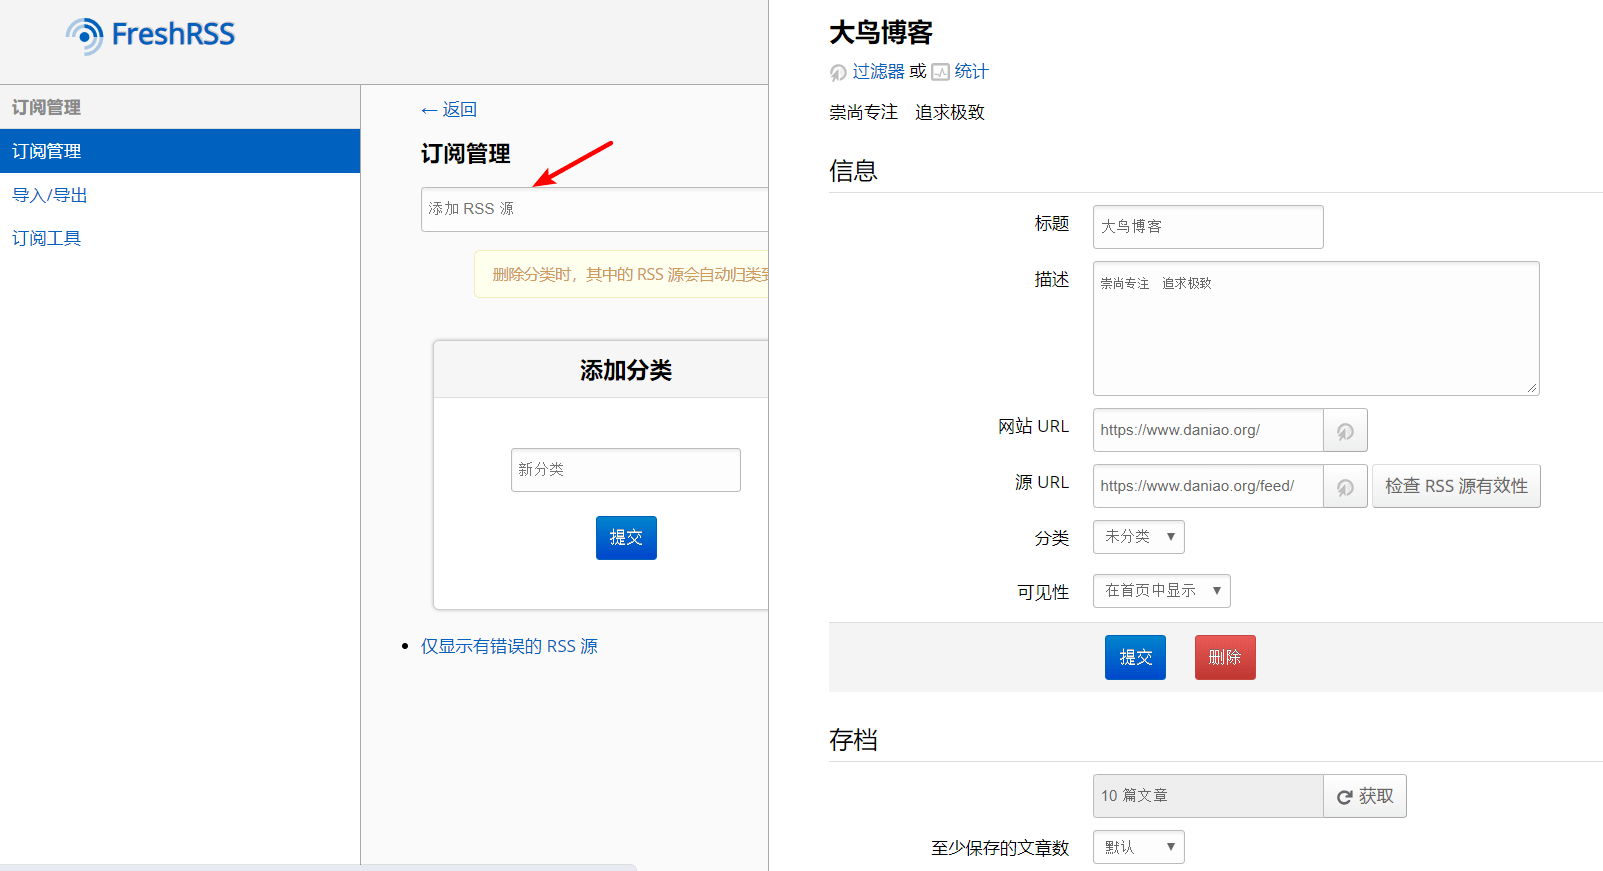1603x871 pixels.
Task: Open the 分类 category dropdown
Action: [x=1138, y=537]
